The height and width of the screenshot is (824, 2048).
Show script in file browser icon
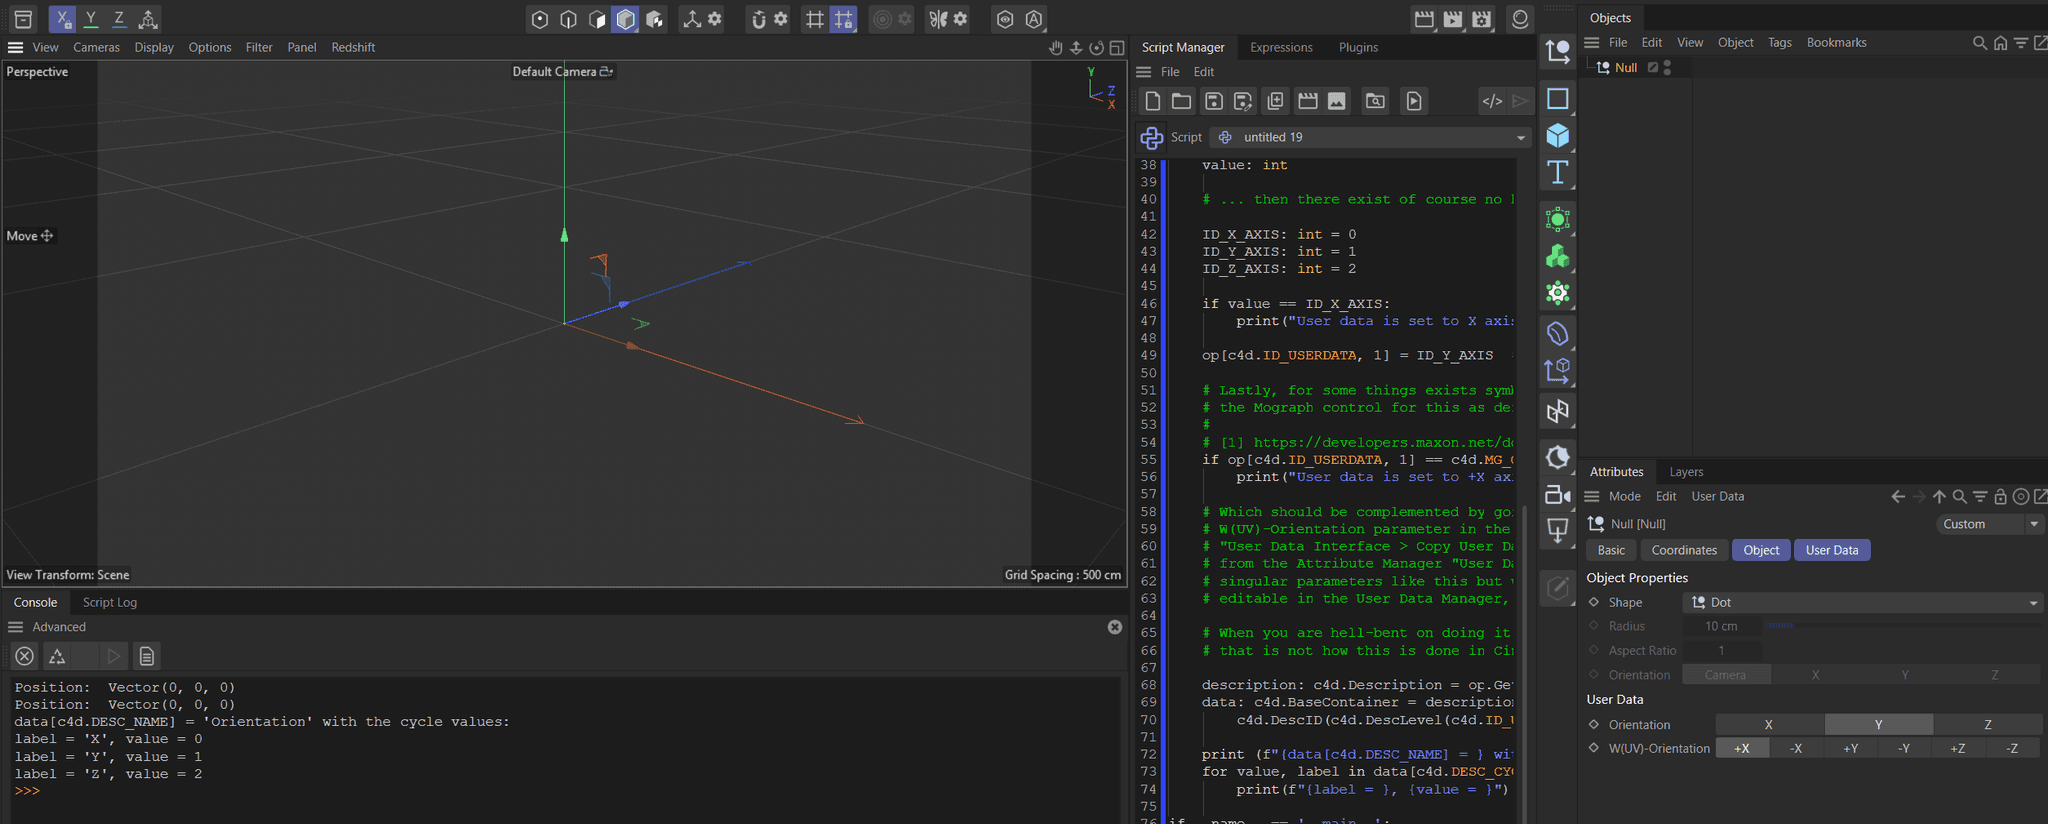(x=1376, y=101)
